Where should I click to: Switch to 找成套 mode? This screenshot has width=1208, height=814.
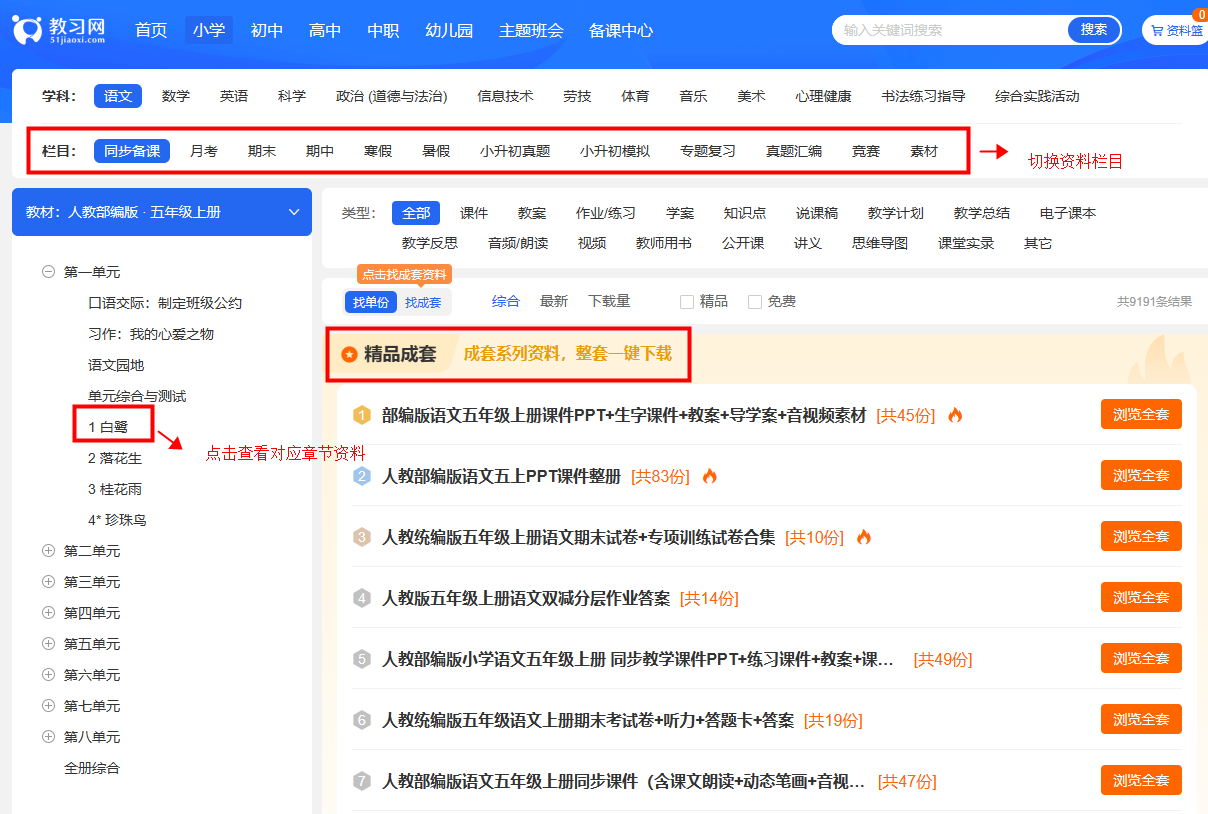(x=423, y=302)
